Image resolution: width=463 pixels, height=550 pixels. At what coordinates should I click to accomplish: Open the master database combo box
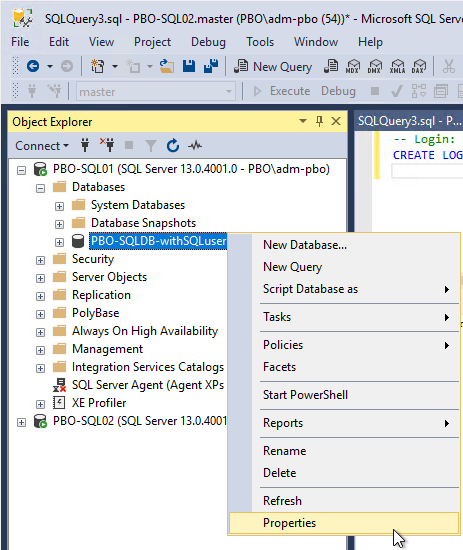[x=156, y=92]
